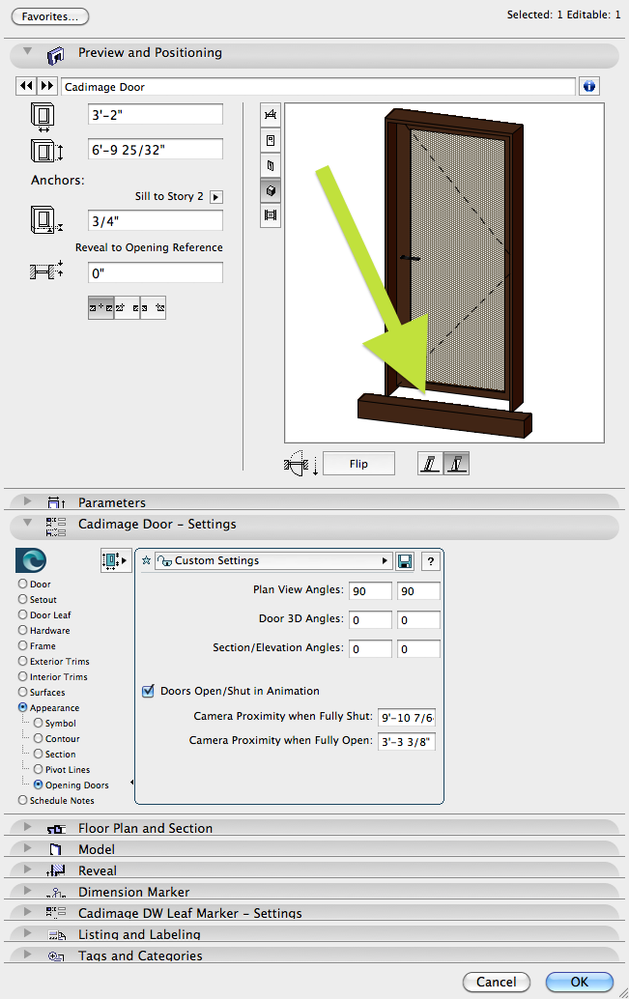The height and width of the screenshot is (999, 629).
Task: Select the preview picture icon below 3D view
Action: pos(270,215)
